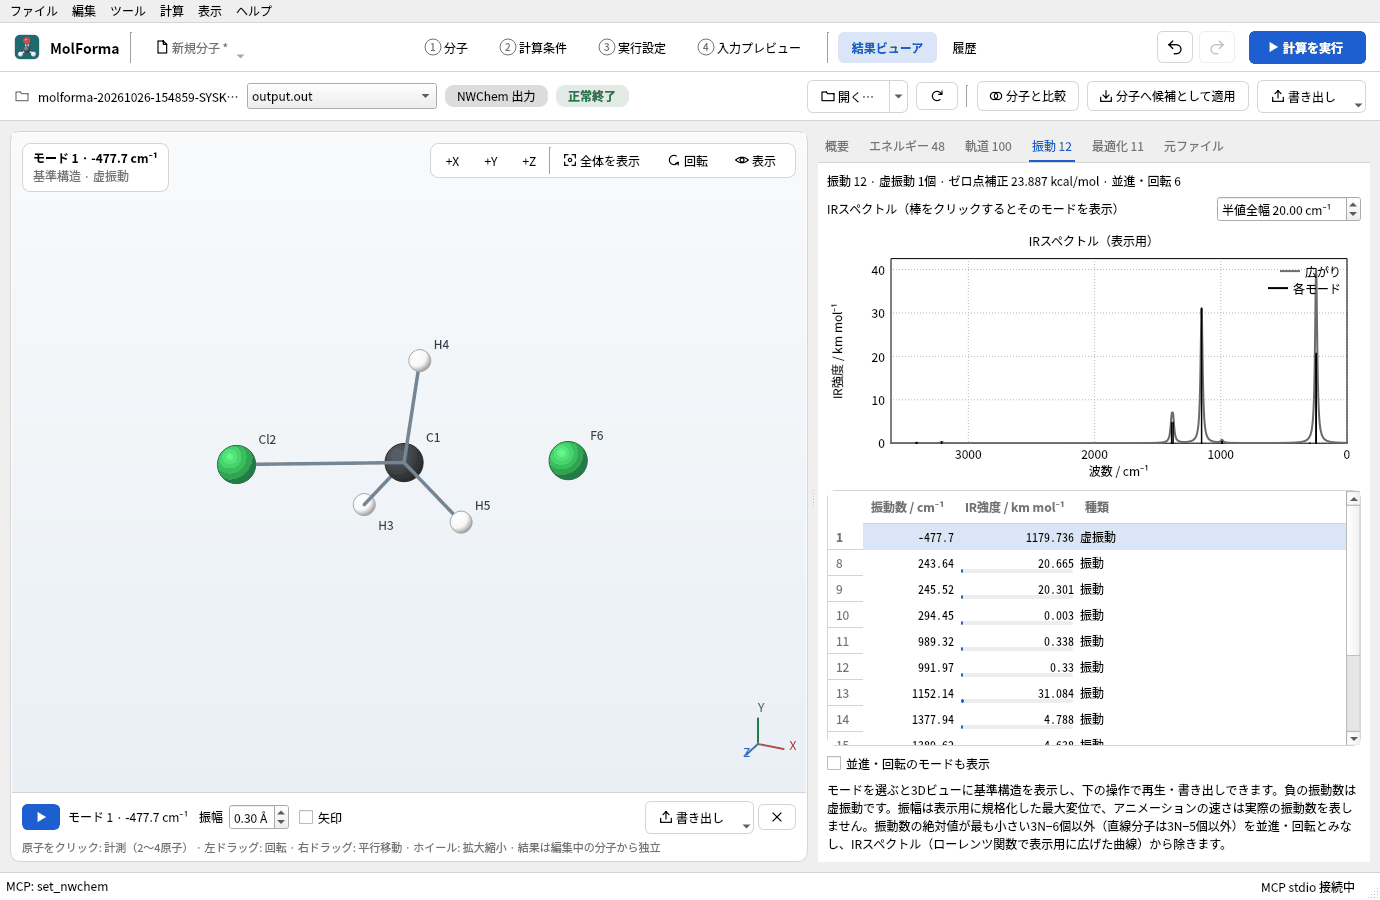Image resolution: width=1380 pixels, height=900 pixels.
Task: Click 分子へ候補として適用 button
Action: [1168, 96]
